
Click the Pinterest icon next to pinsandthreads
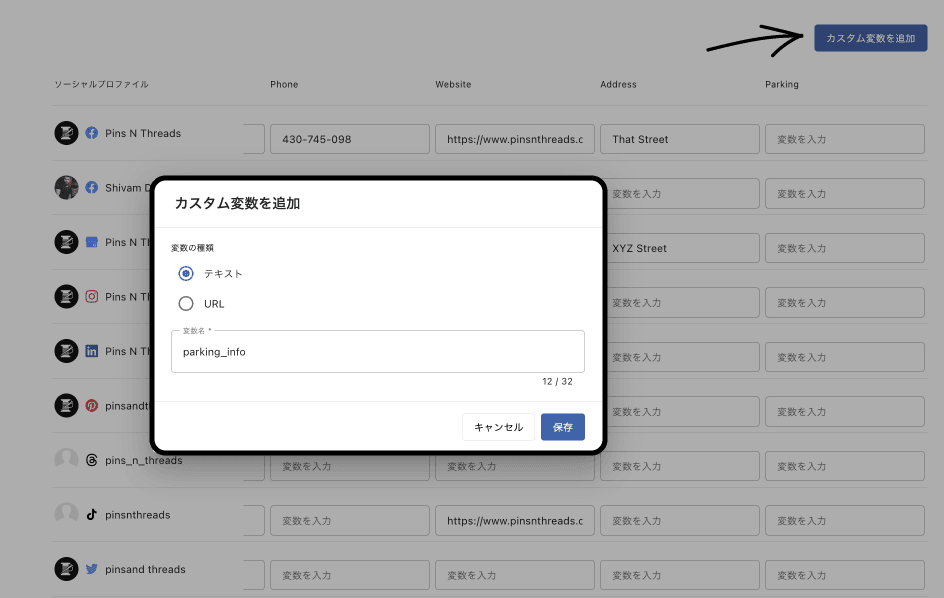(x=92, y=406)
